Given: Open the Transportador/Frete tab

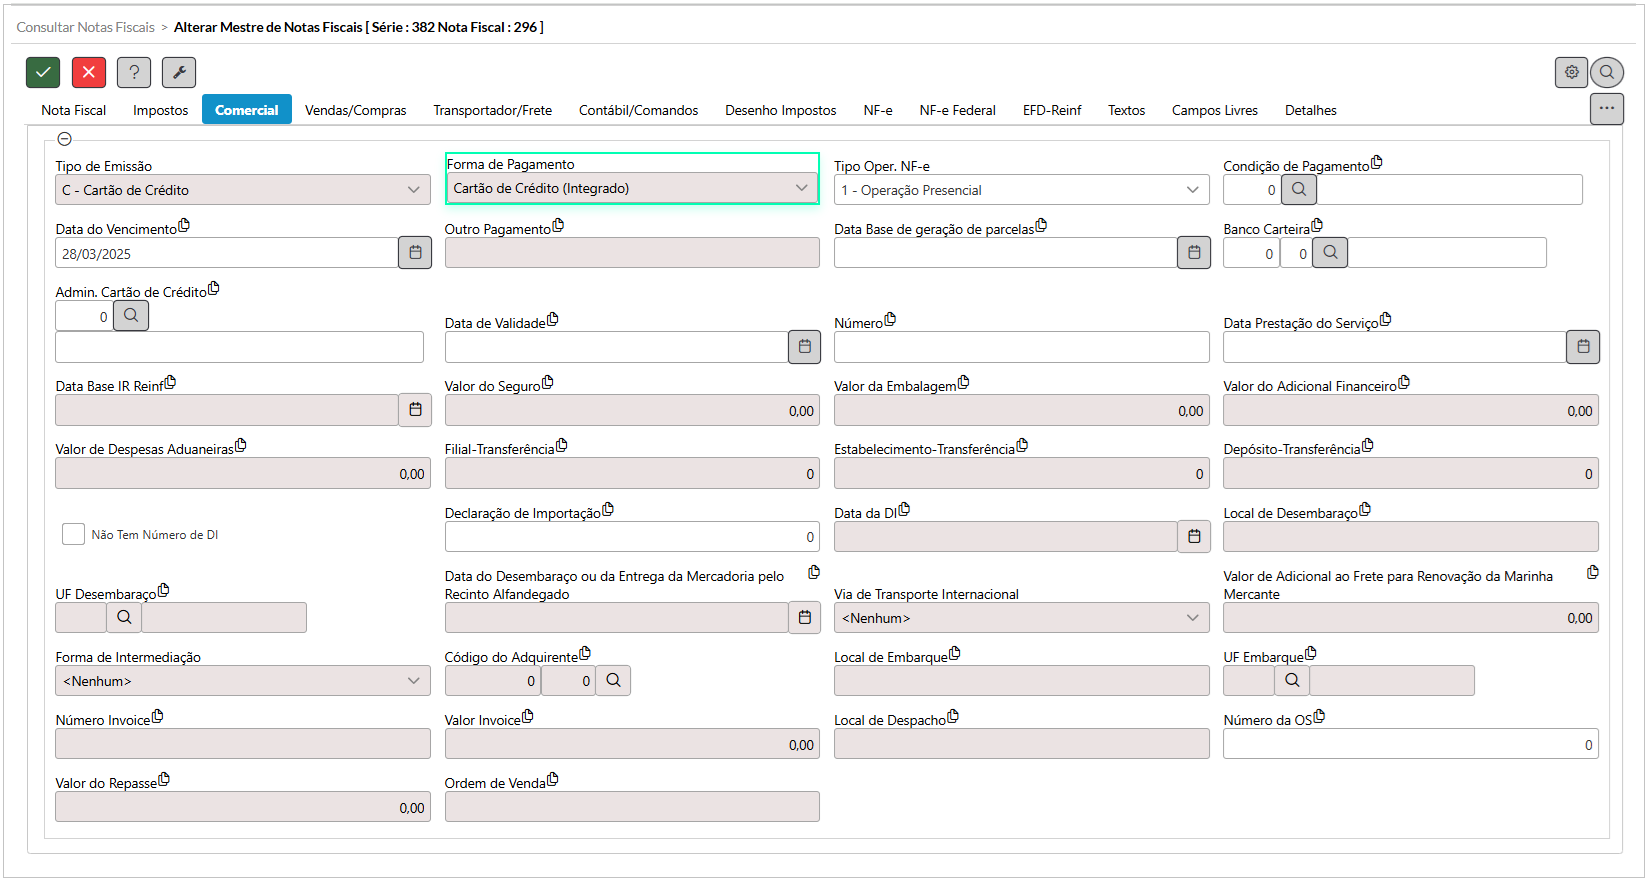Looking at the screenshot, I should [x=492, y=110].
